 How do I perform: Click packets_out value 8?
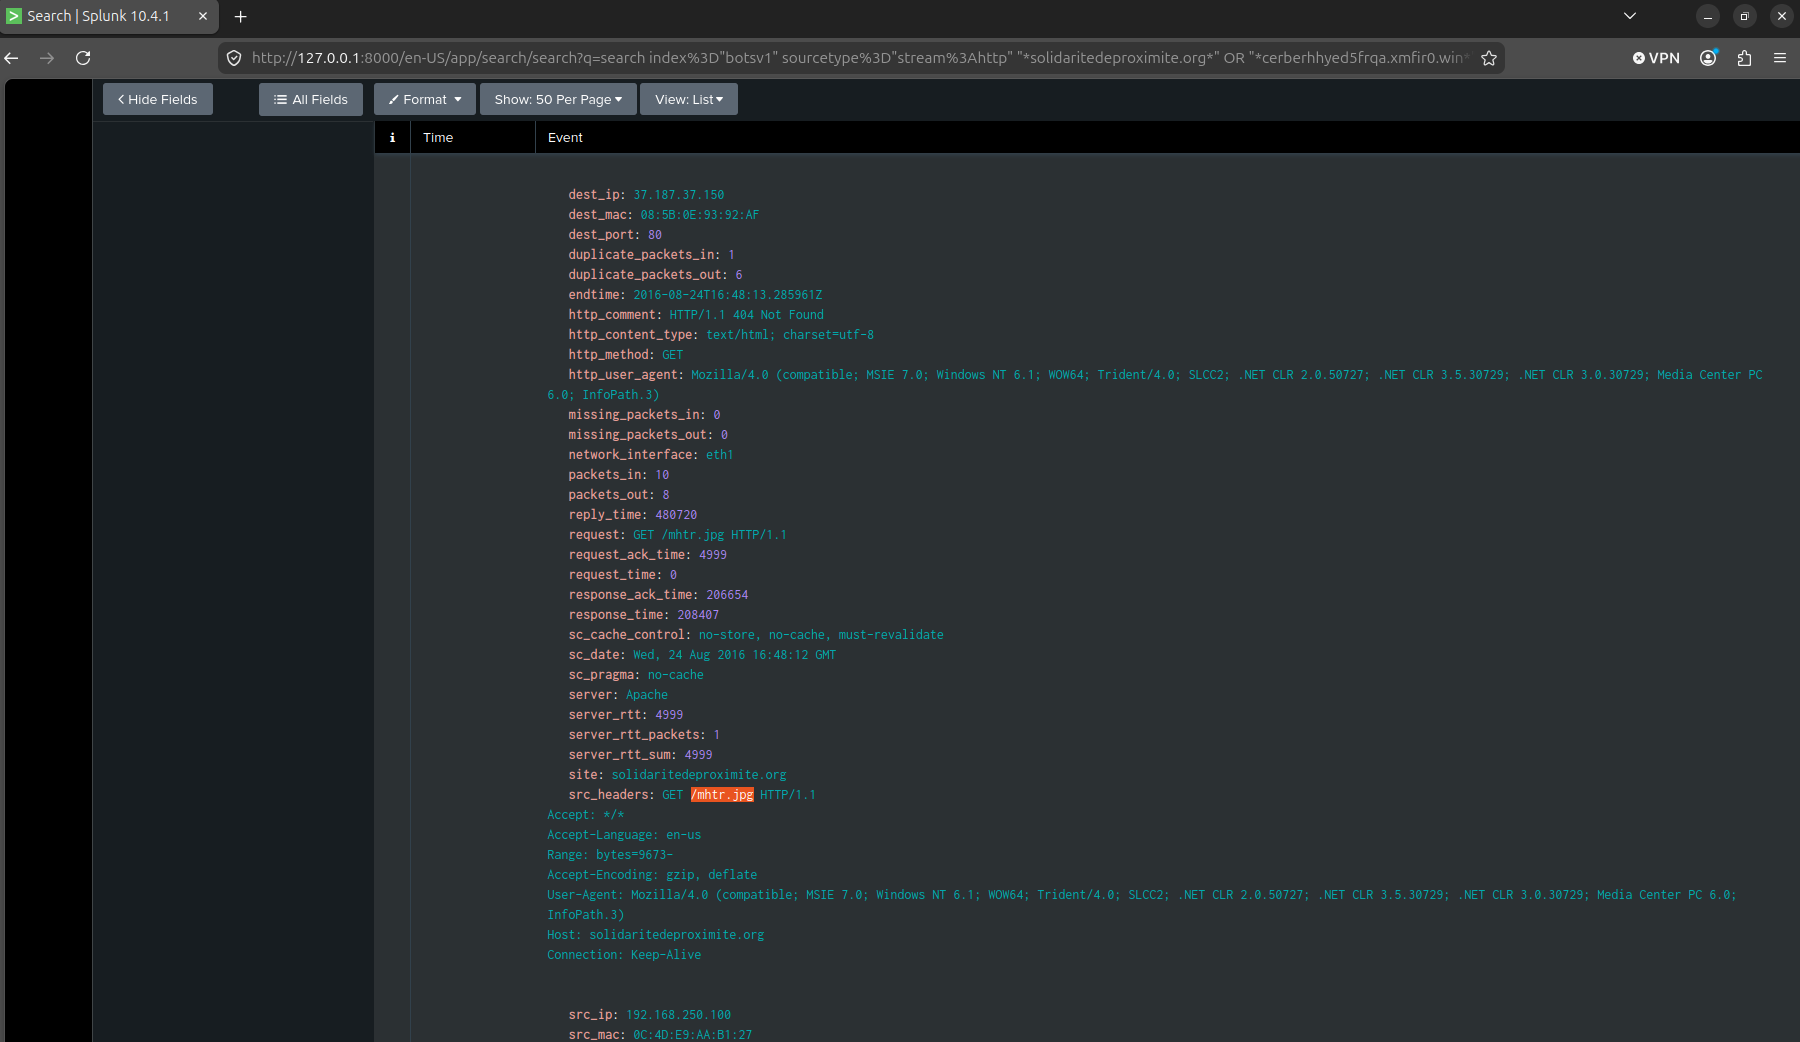coord(666,495)
